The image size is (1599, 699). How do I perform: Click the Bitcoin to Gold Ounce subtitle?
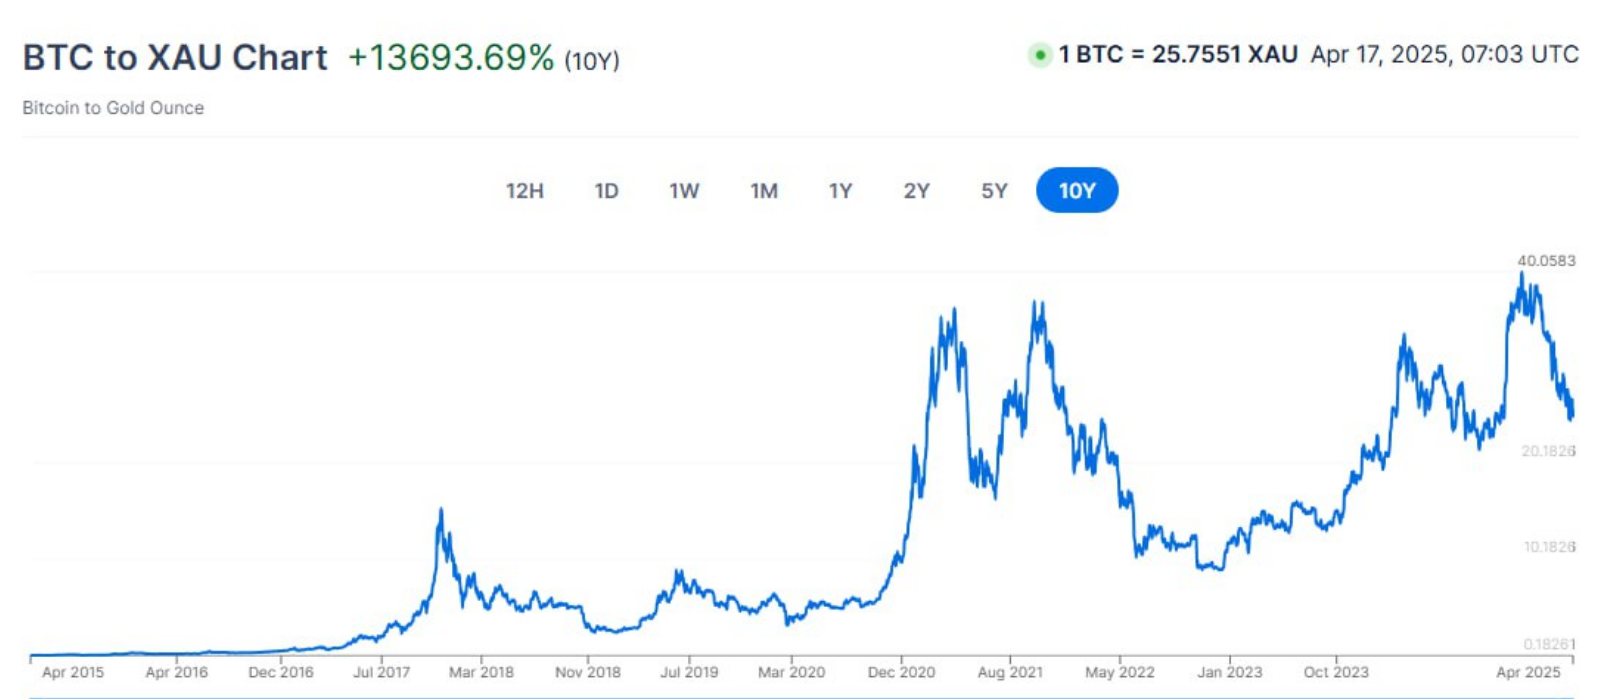(113, 108)
